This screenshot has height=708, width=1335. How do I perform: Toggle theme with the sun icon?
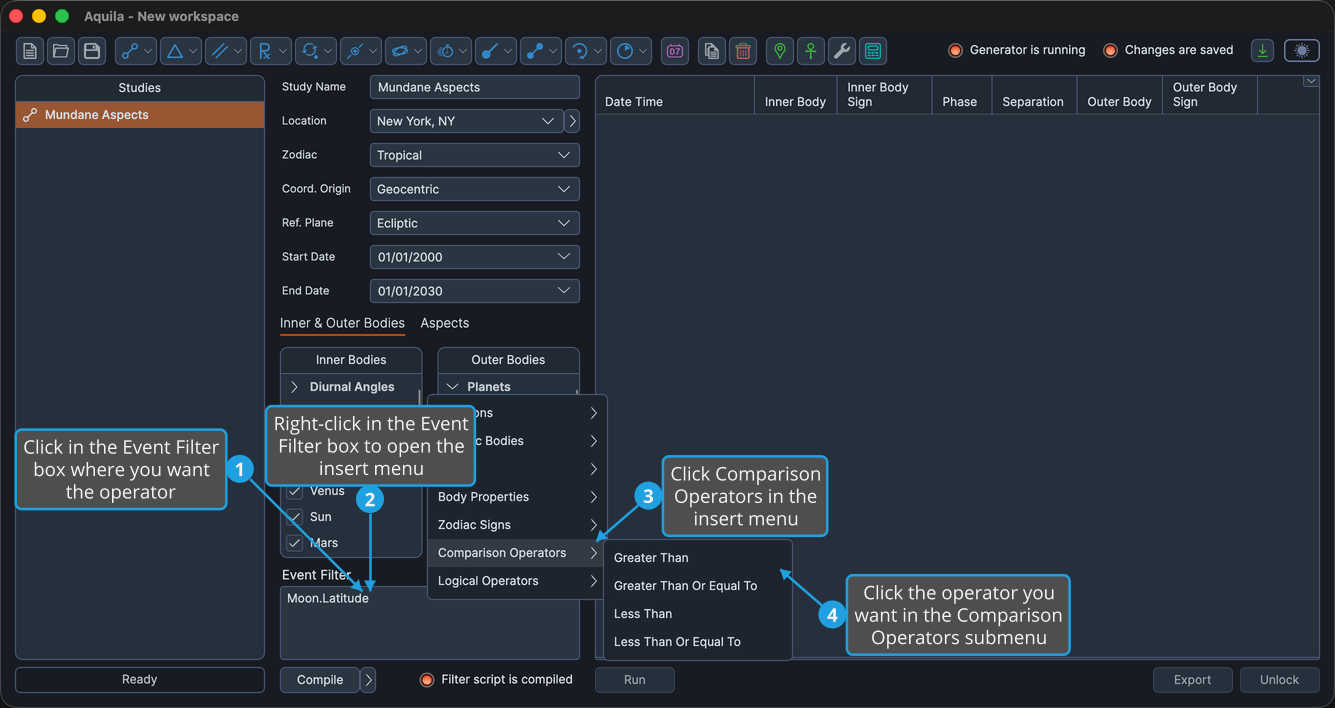tap(1302, 51)
